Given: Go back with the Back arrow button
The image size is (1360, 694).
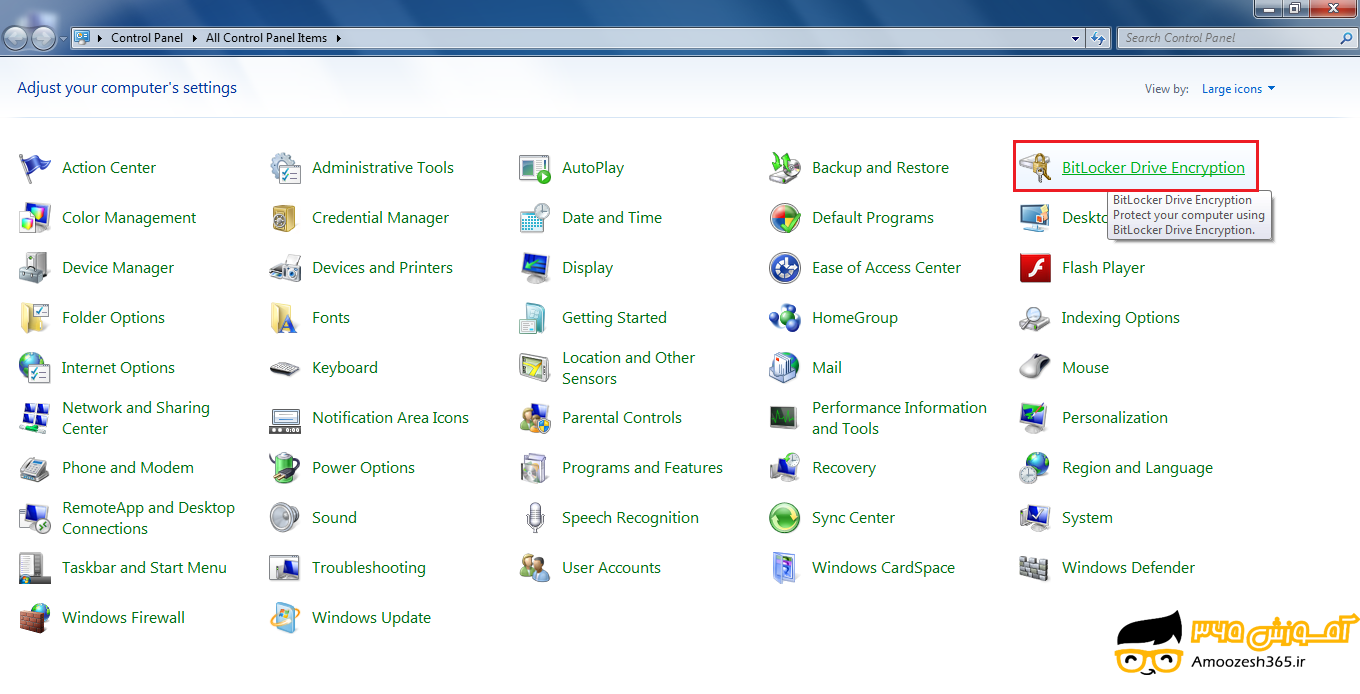Looking at the screenshot, I should pos(17,38).
